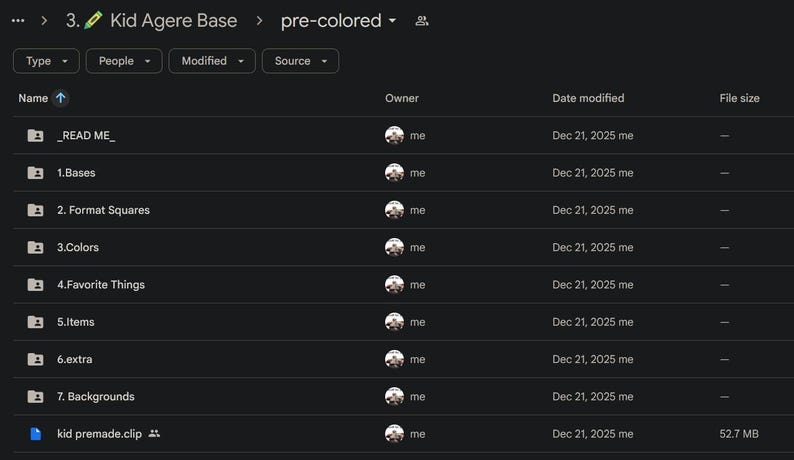Sort by the Date modified column
The width and height of the screenshot is (794, 460).
coord(588,98)
